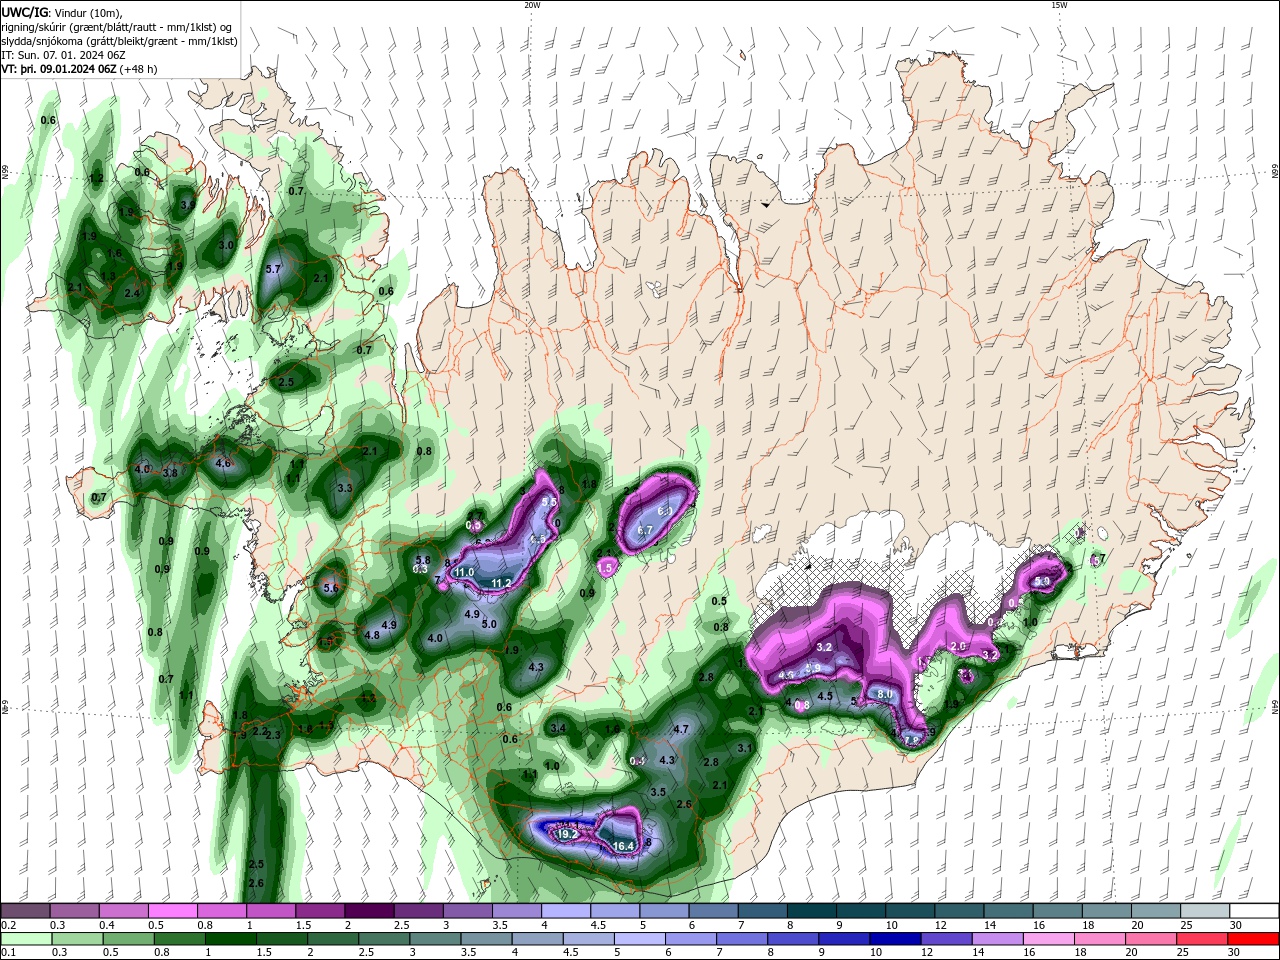This screenshot has height=960, width=1280.
Task: Click the 4.6 value on the map
Action: pos(224,463)
